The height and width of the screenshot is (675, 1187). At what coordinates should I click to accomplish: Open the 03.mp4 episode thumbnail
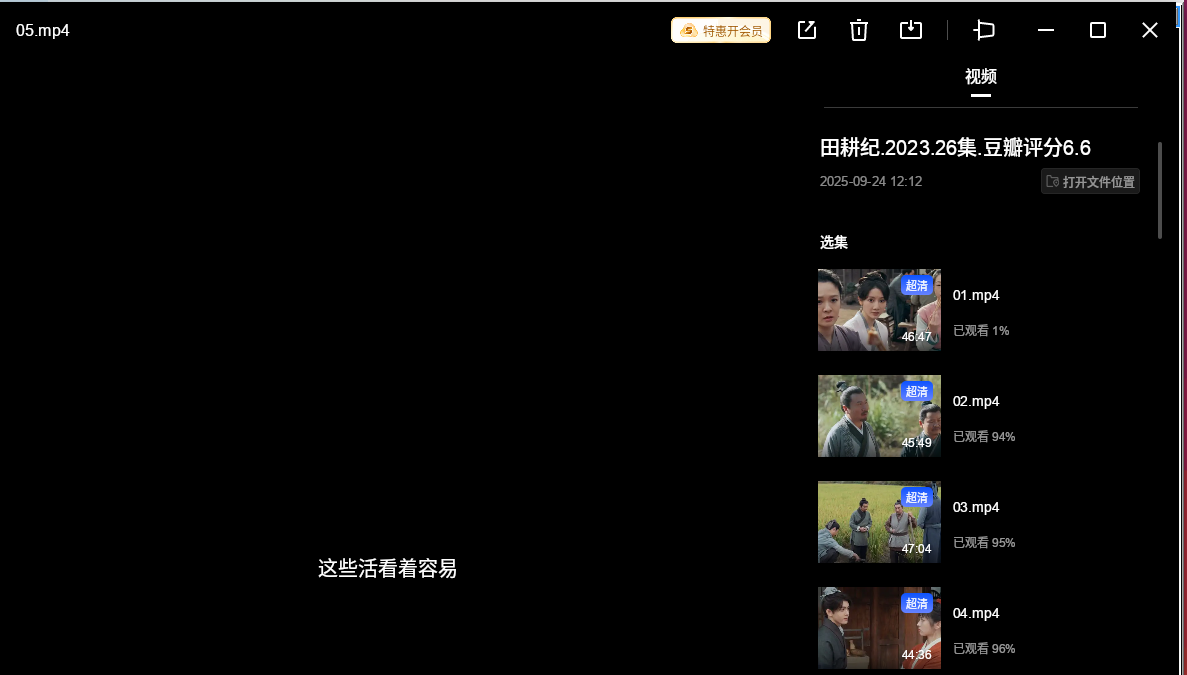coord(878,522)
